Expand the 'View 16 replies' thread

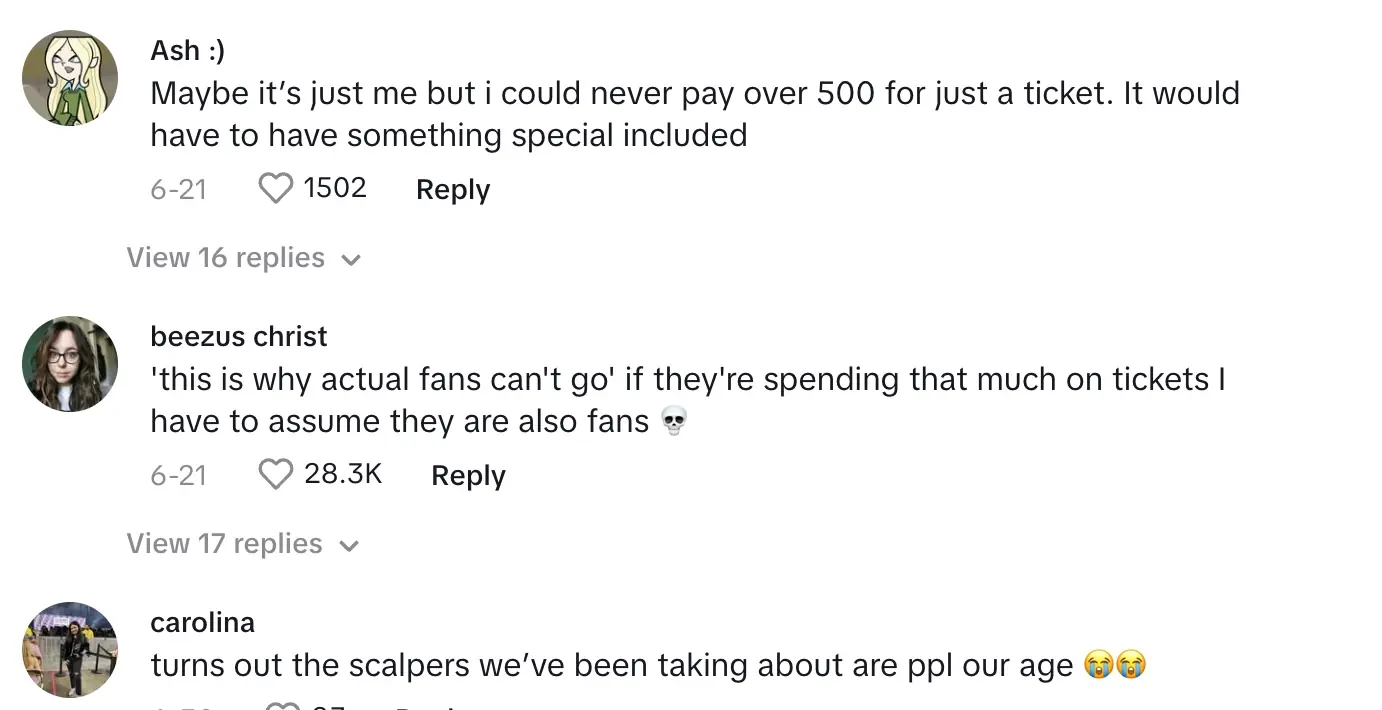coord(226,258)
